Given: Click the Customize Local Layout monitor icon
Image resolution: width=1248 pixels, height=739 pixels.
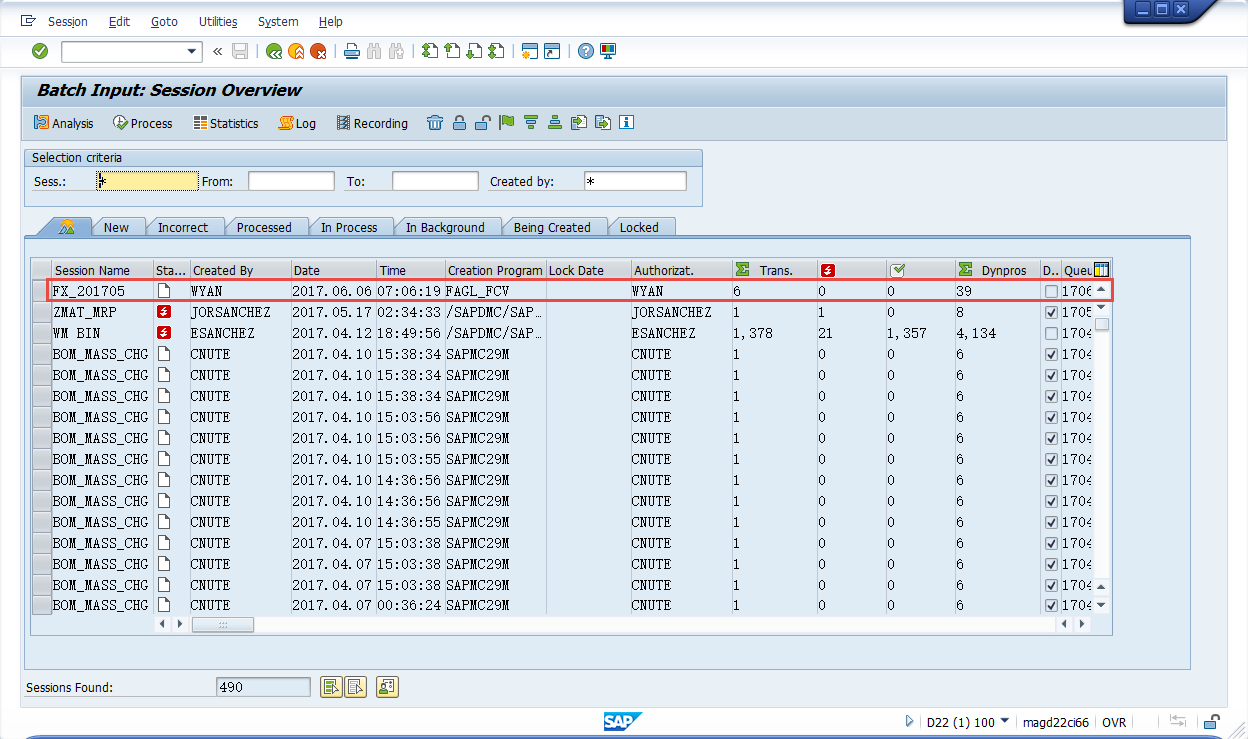Looking at the screenshot, I should pos(608,51).
